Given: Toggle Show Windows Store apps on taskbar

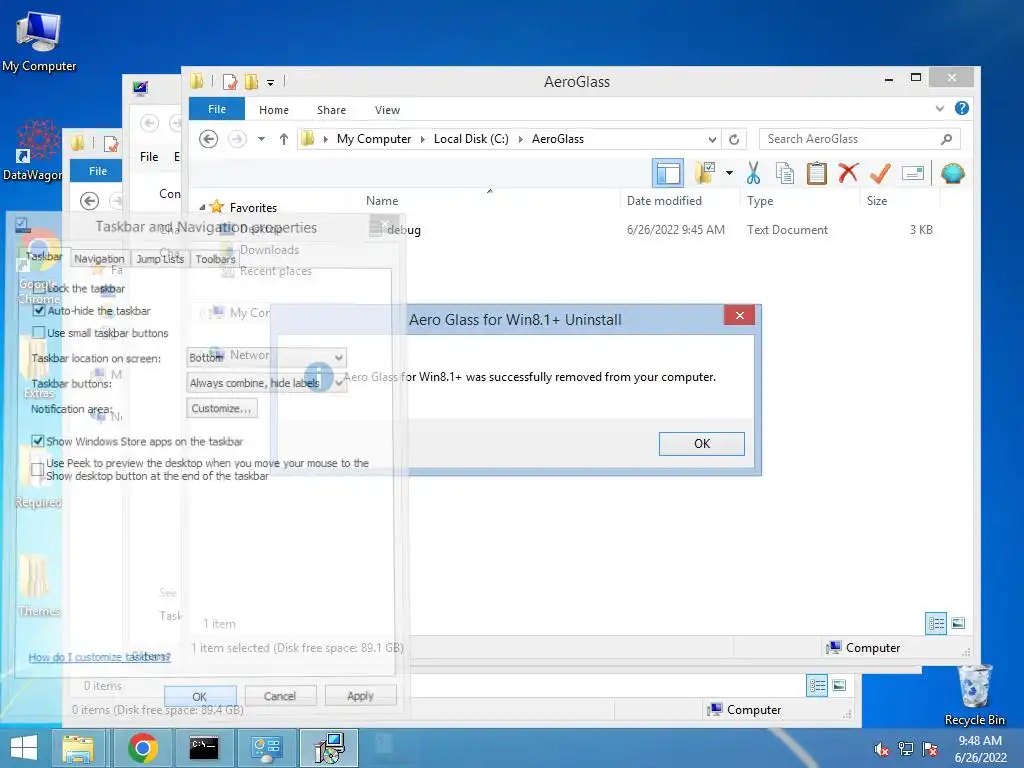Looking at the screenshot, I should [38, 441].
